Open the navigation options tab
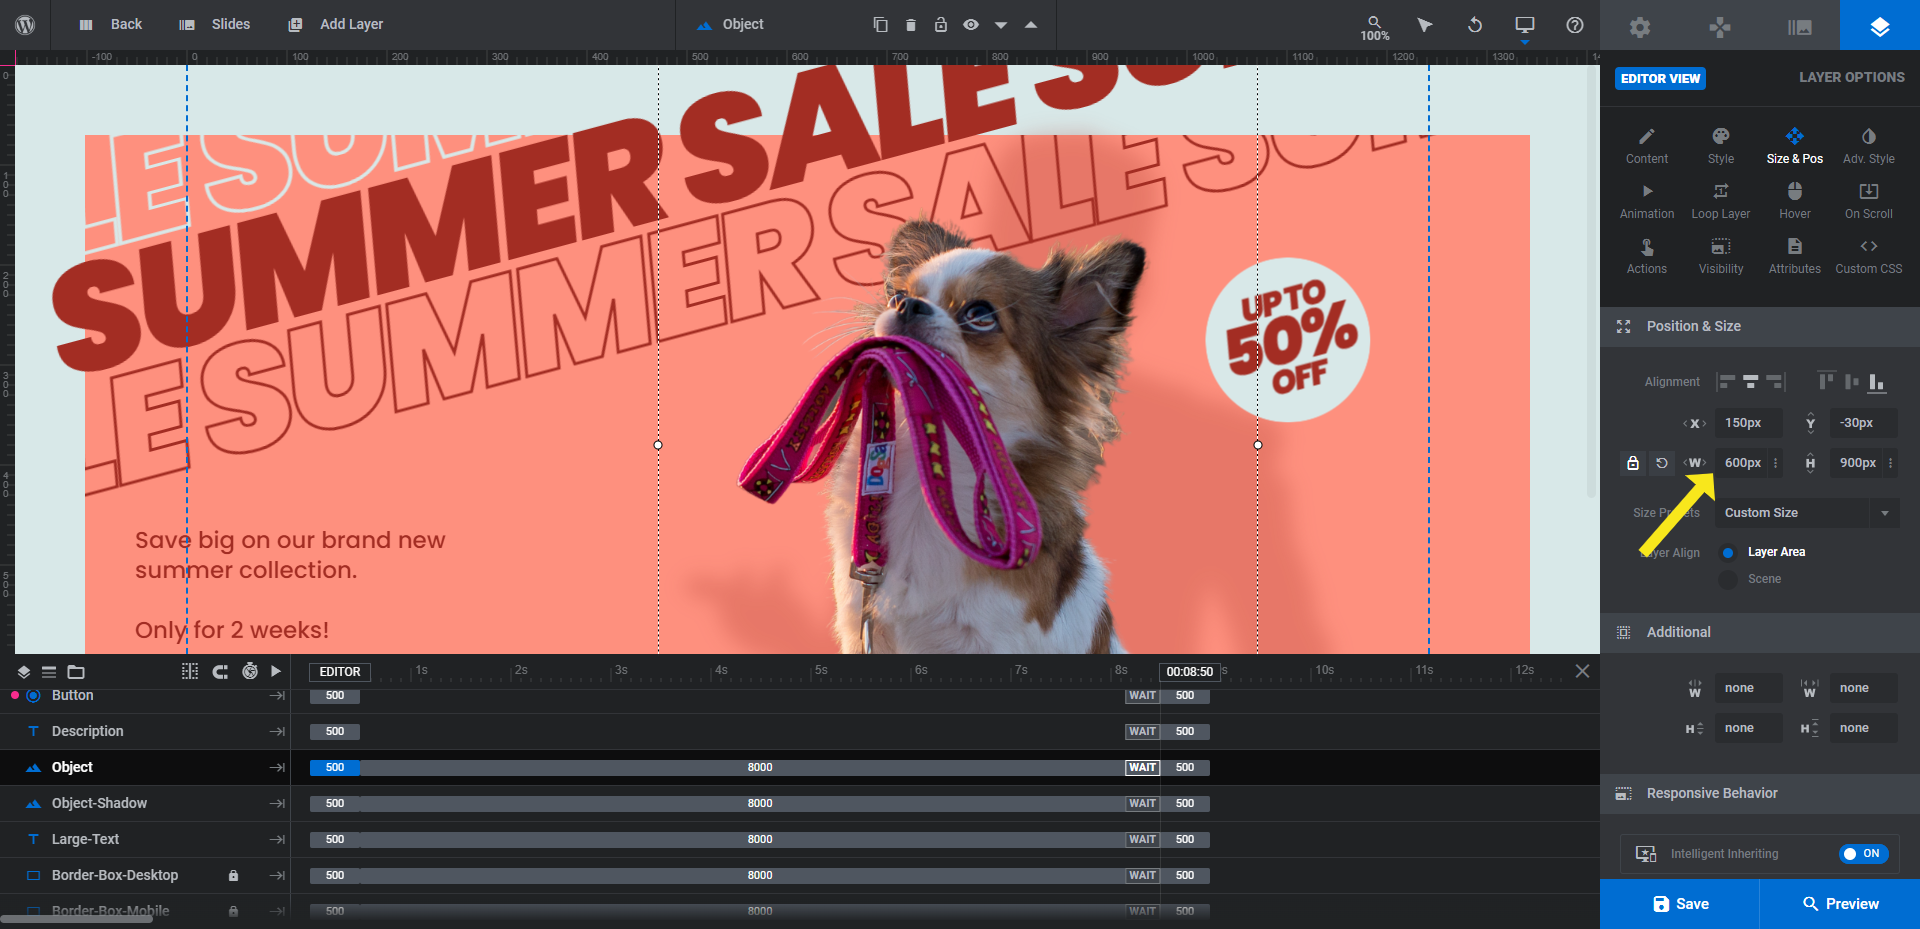1920x929 pixels. [1720, 27]
